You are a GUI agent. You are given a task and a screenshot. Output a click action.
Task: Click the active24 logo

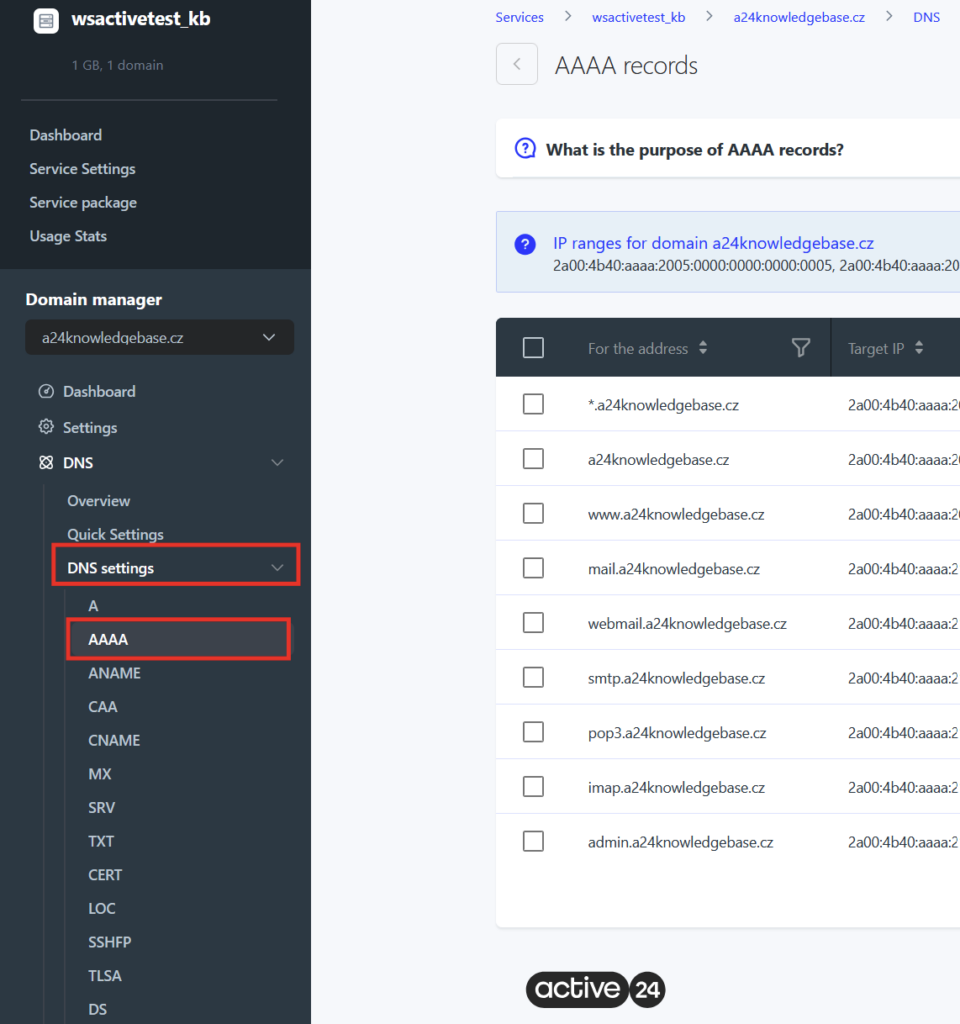click(596, 989)
